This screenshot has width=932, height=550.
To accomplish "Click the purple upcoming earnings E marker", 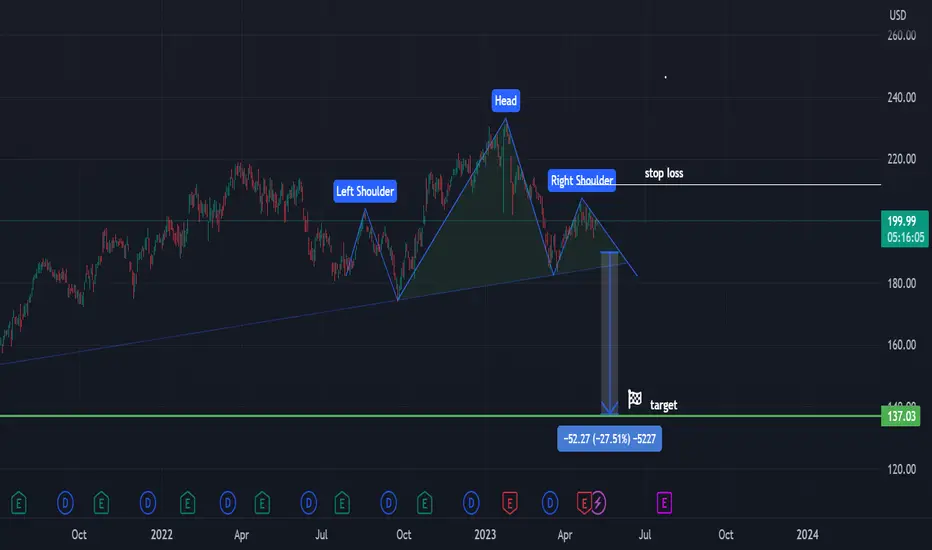I will 664,503.
